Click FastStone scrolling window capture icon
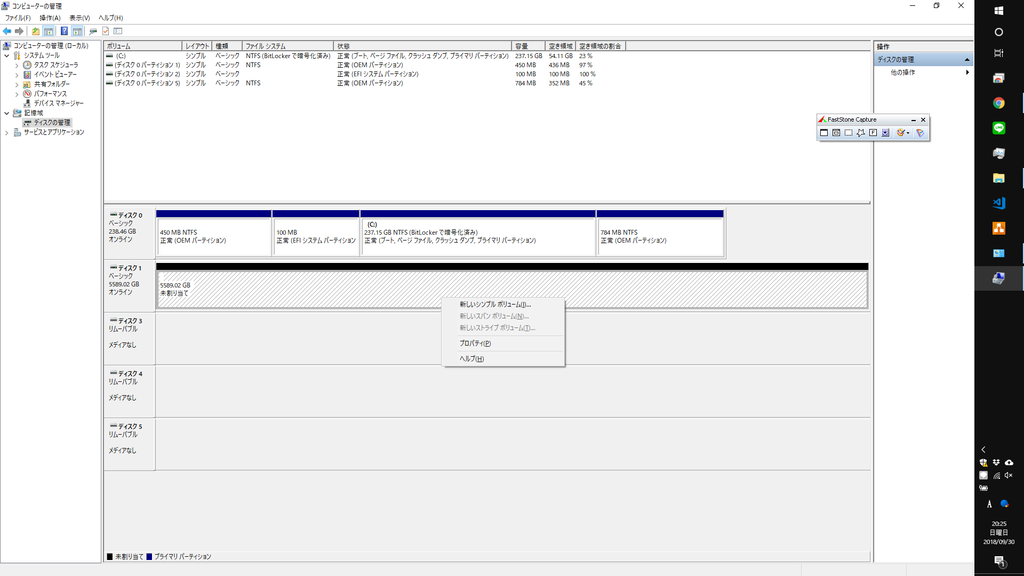The height and width of the screenshot is (576, 1024). pos(886,133)
